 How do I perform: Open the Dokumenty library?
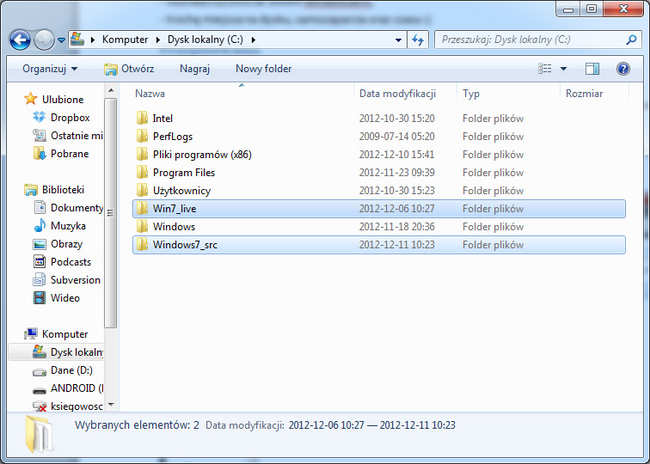[68, 208]
